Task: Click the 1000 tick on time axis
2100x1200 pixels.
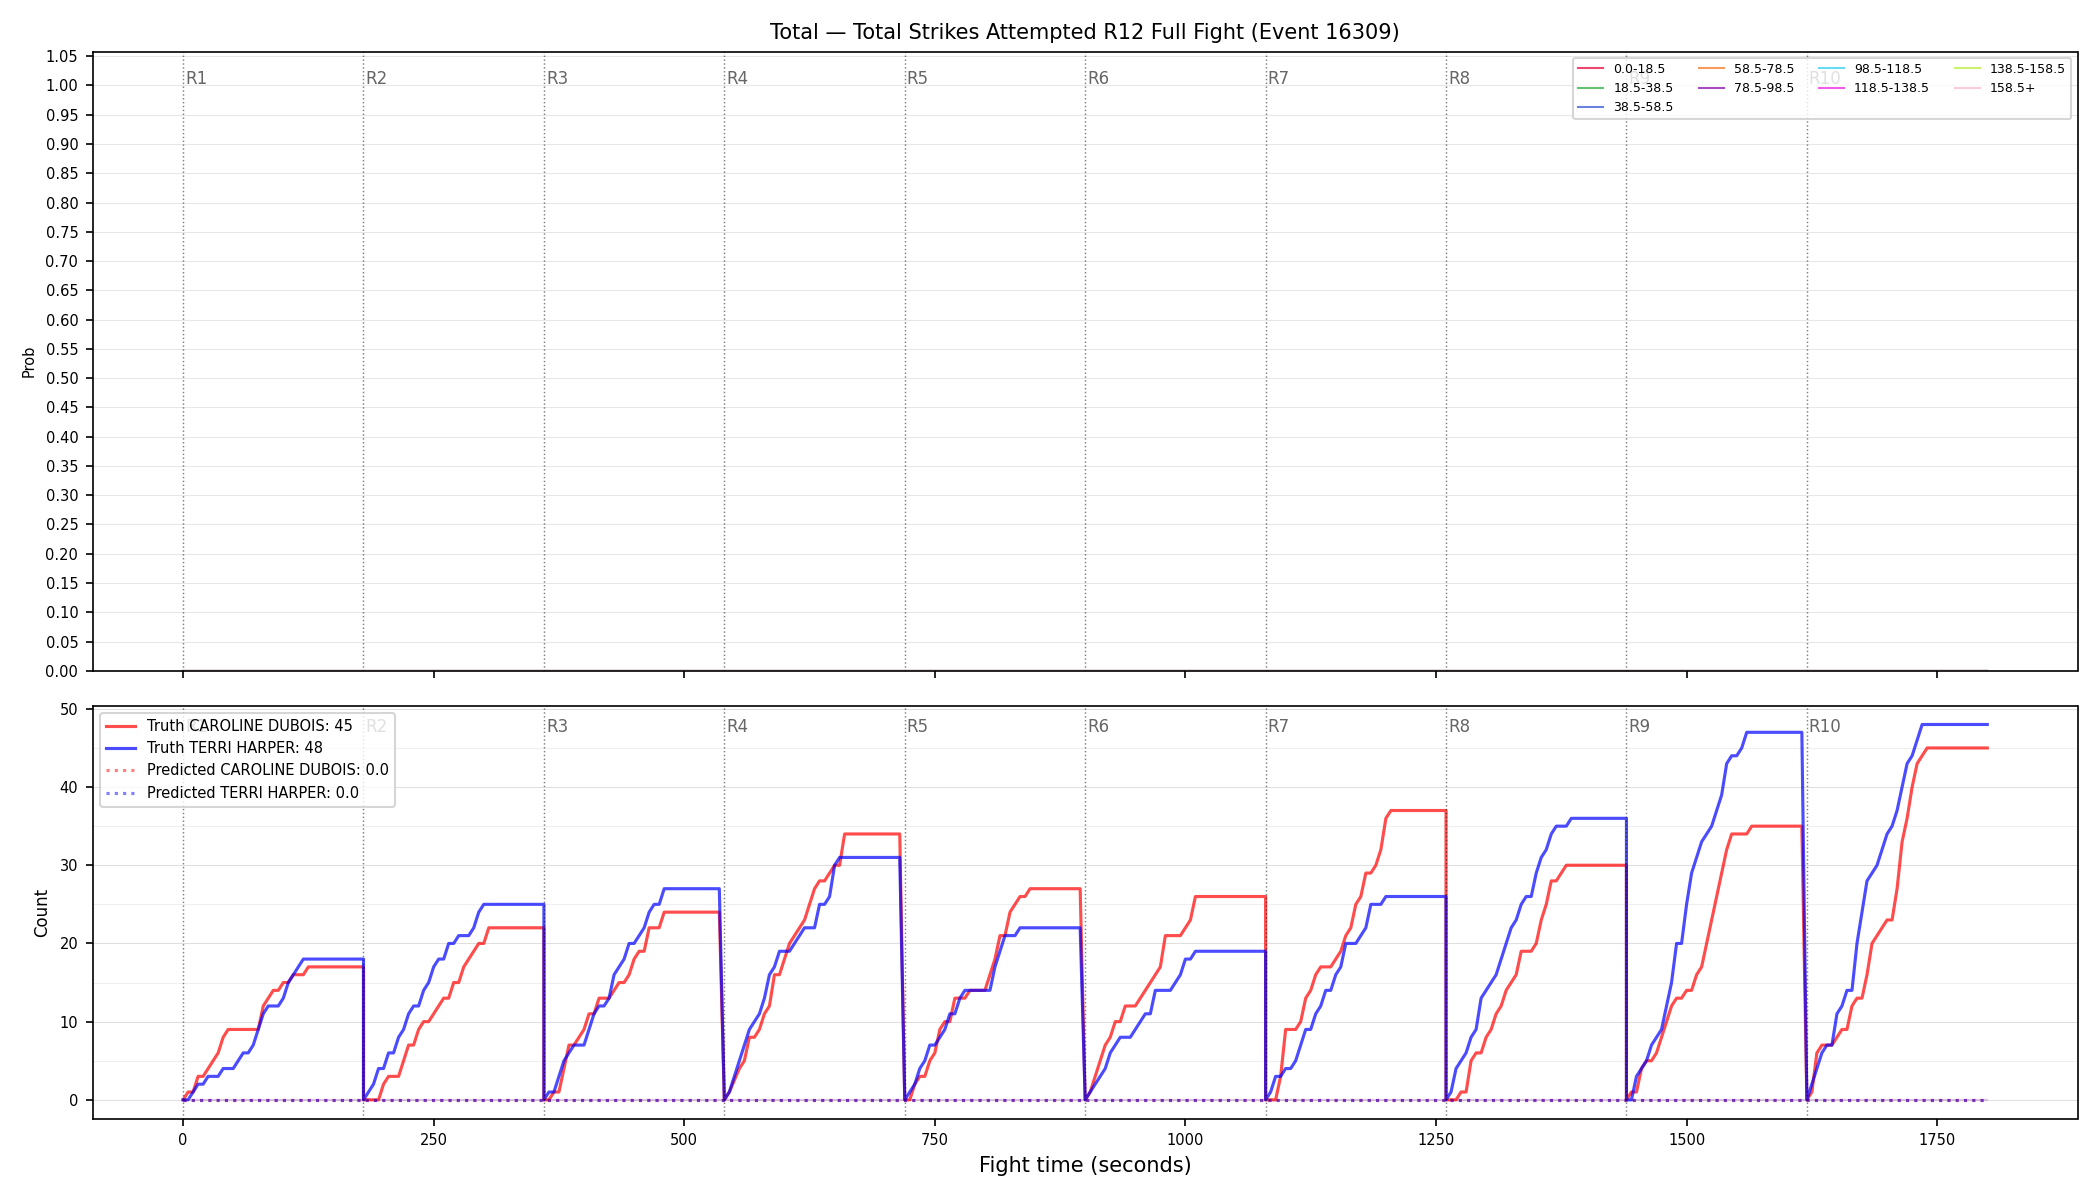Action: click(1185, 1139)
